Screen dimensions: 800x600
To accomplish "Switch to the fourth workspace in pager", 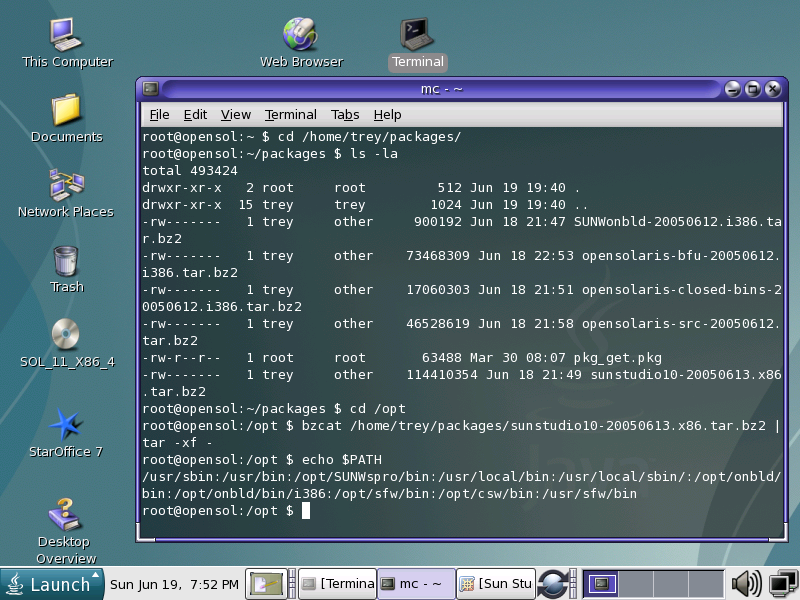I will click(x=706, y=583).
